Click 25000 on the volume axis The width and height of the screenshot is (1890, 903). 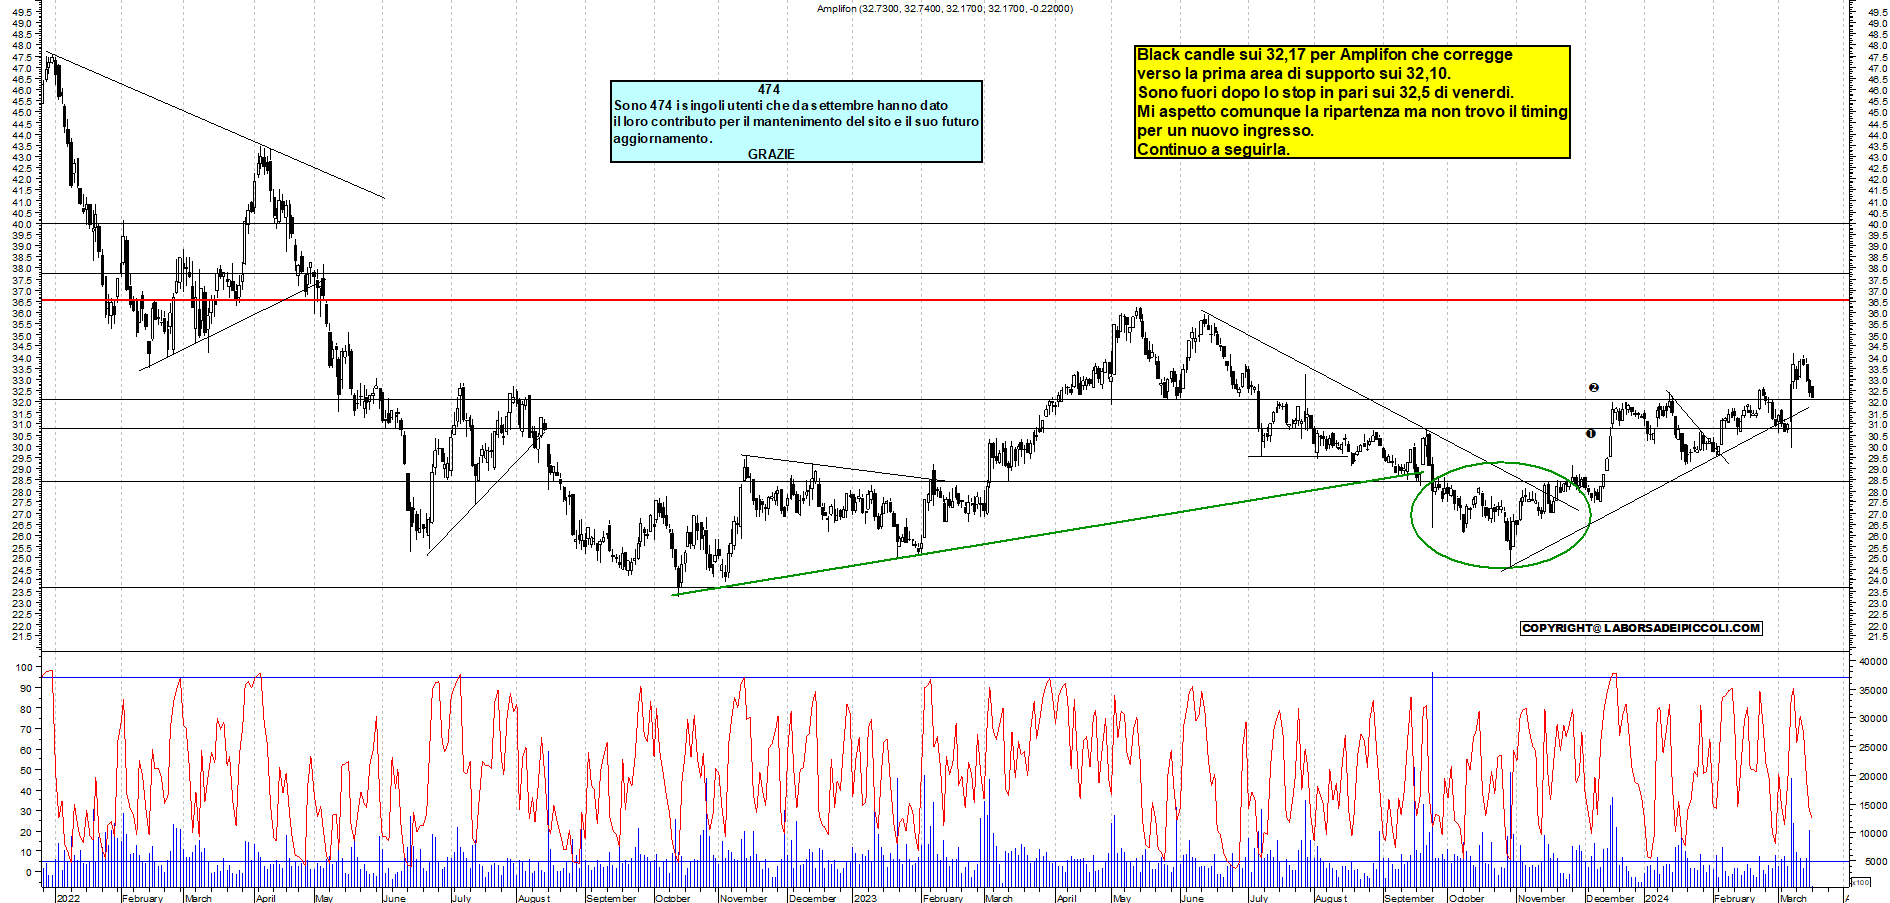pyautogui.click(x=1873, y=747)
